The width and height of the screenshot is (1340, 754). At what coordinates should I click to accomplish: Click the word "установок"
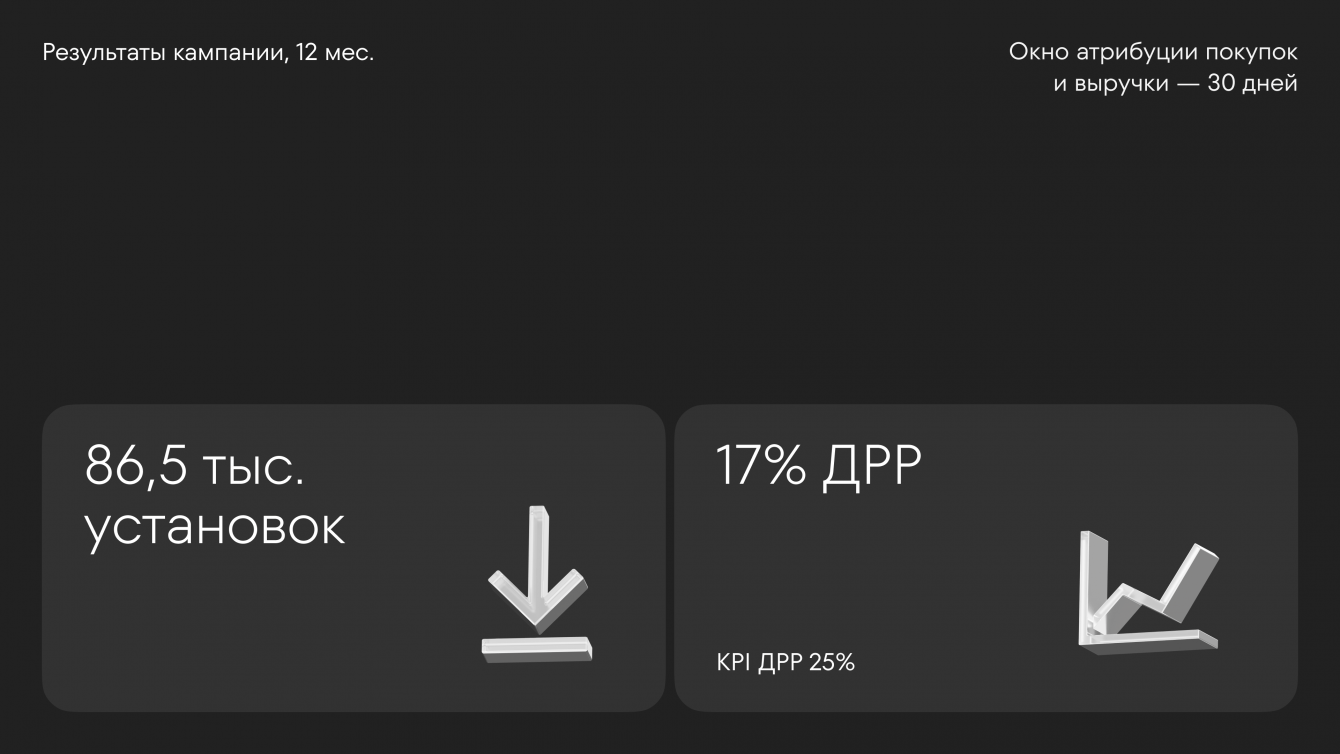pyautogui.click(x=215, y=527)
